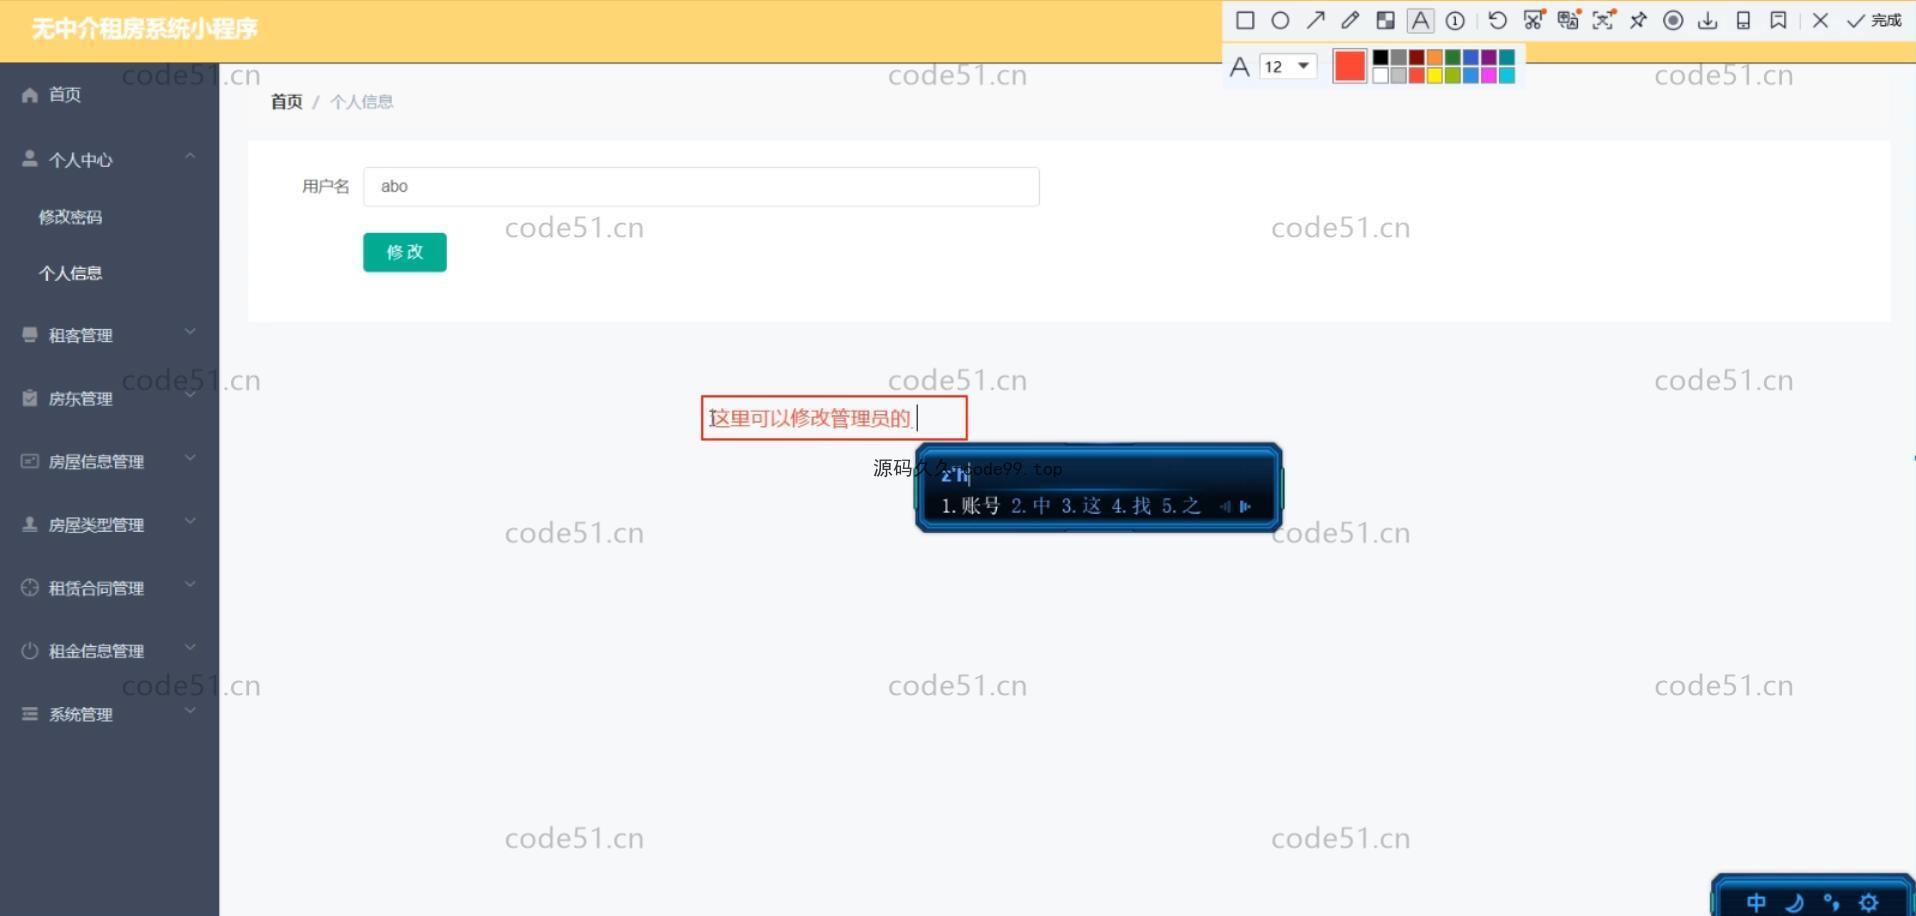Open the 房屋信息管理 menu label

[96, 462]
